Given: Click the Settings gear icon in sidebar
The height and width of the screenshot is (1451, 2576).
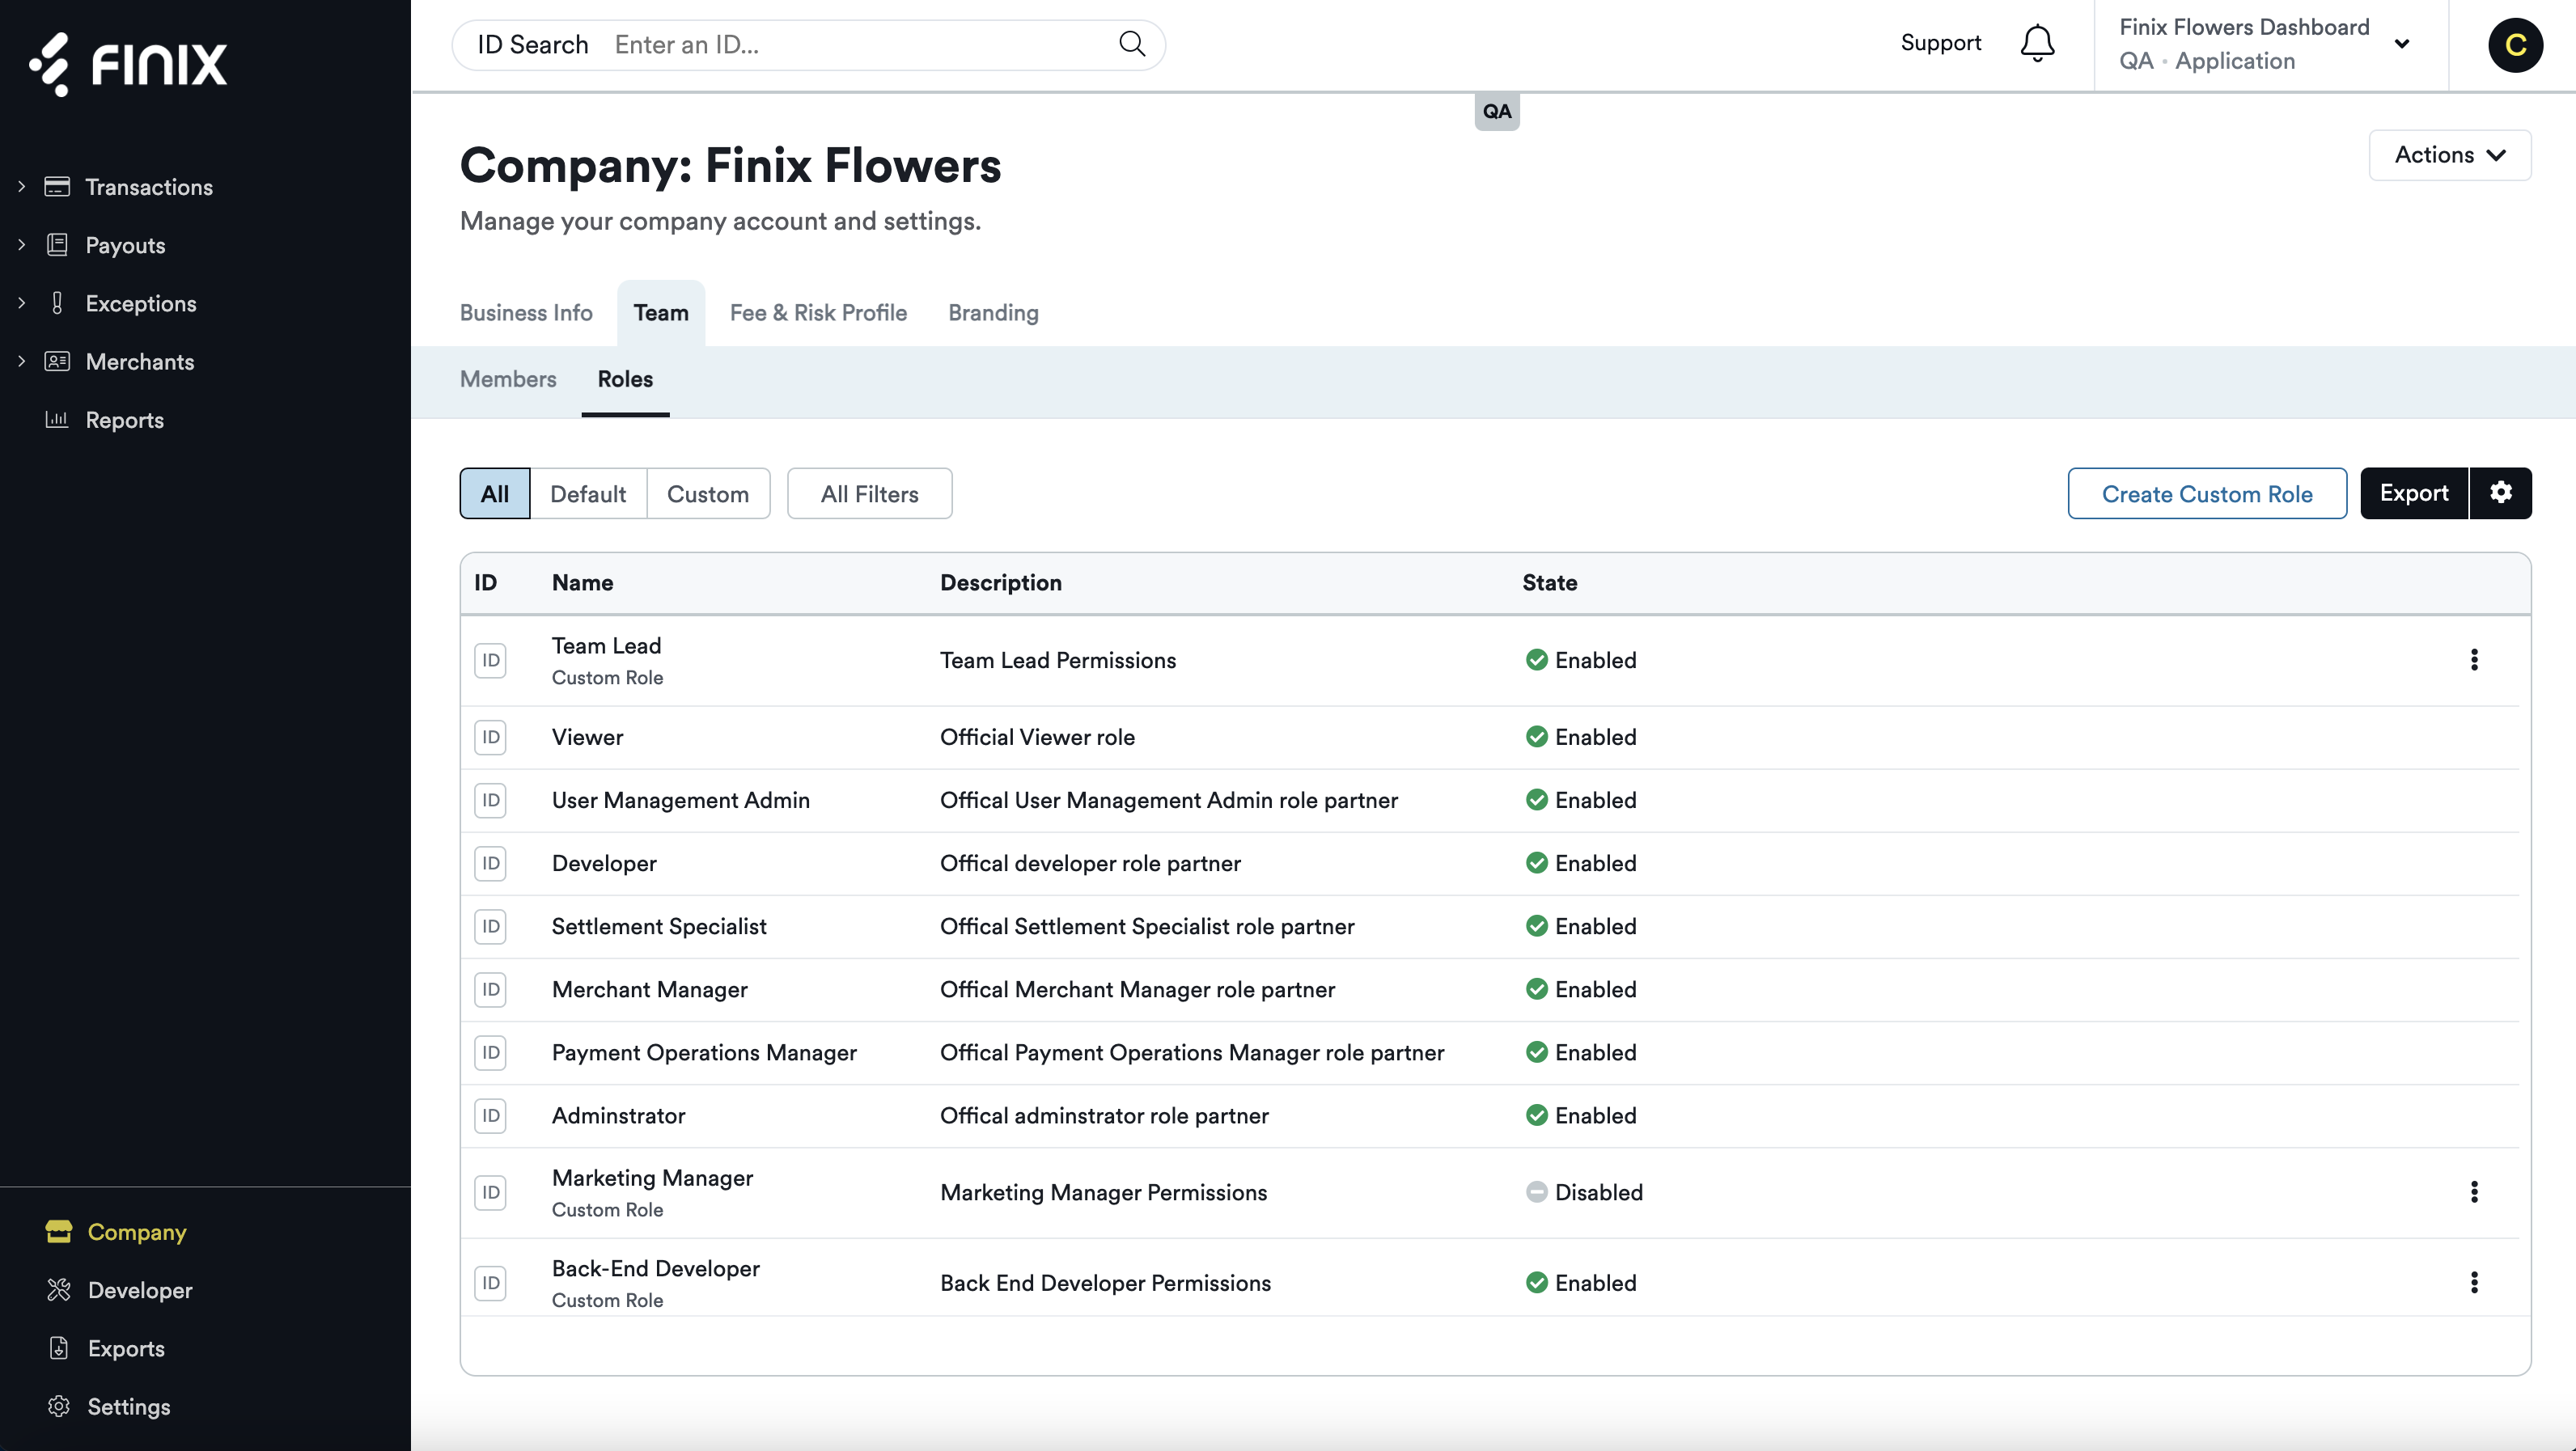Looking at the screenshot, I should (59, 1406).
